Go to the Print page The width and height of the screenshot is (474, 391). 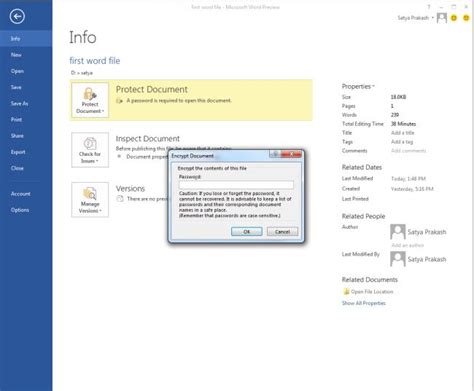click(x=26, y=120)
